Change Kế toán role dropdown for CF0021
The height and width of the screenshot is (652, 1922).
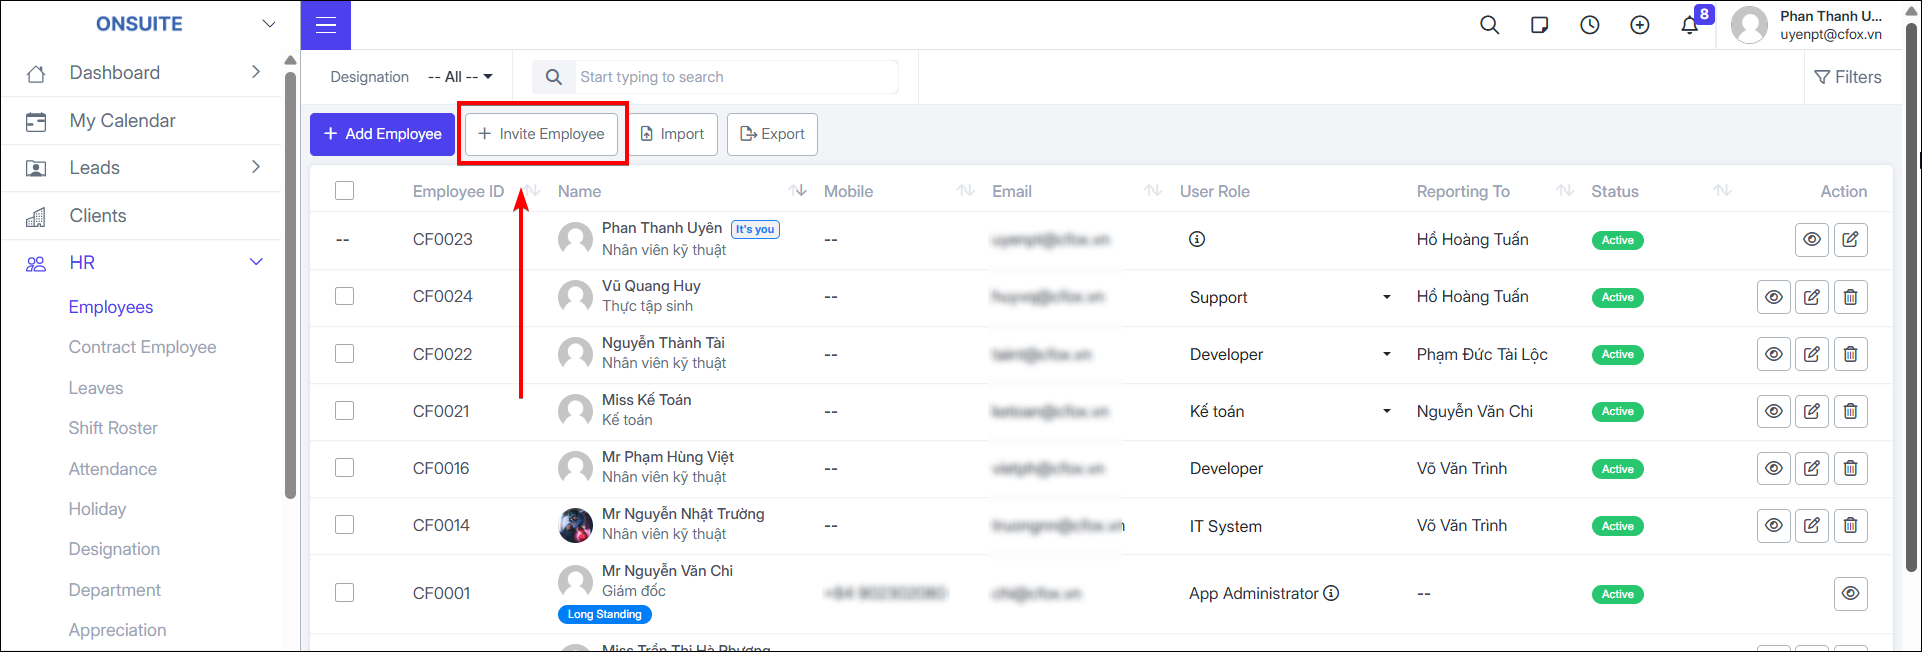1290,411
